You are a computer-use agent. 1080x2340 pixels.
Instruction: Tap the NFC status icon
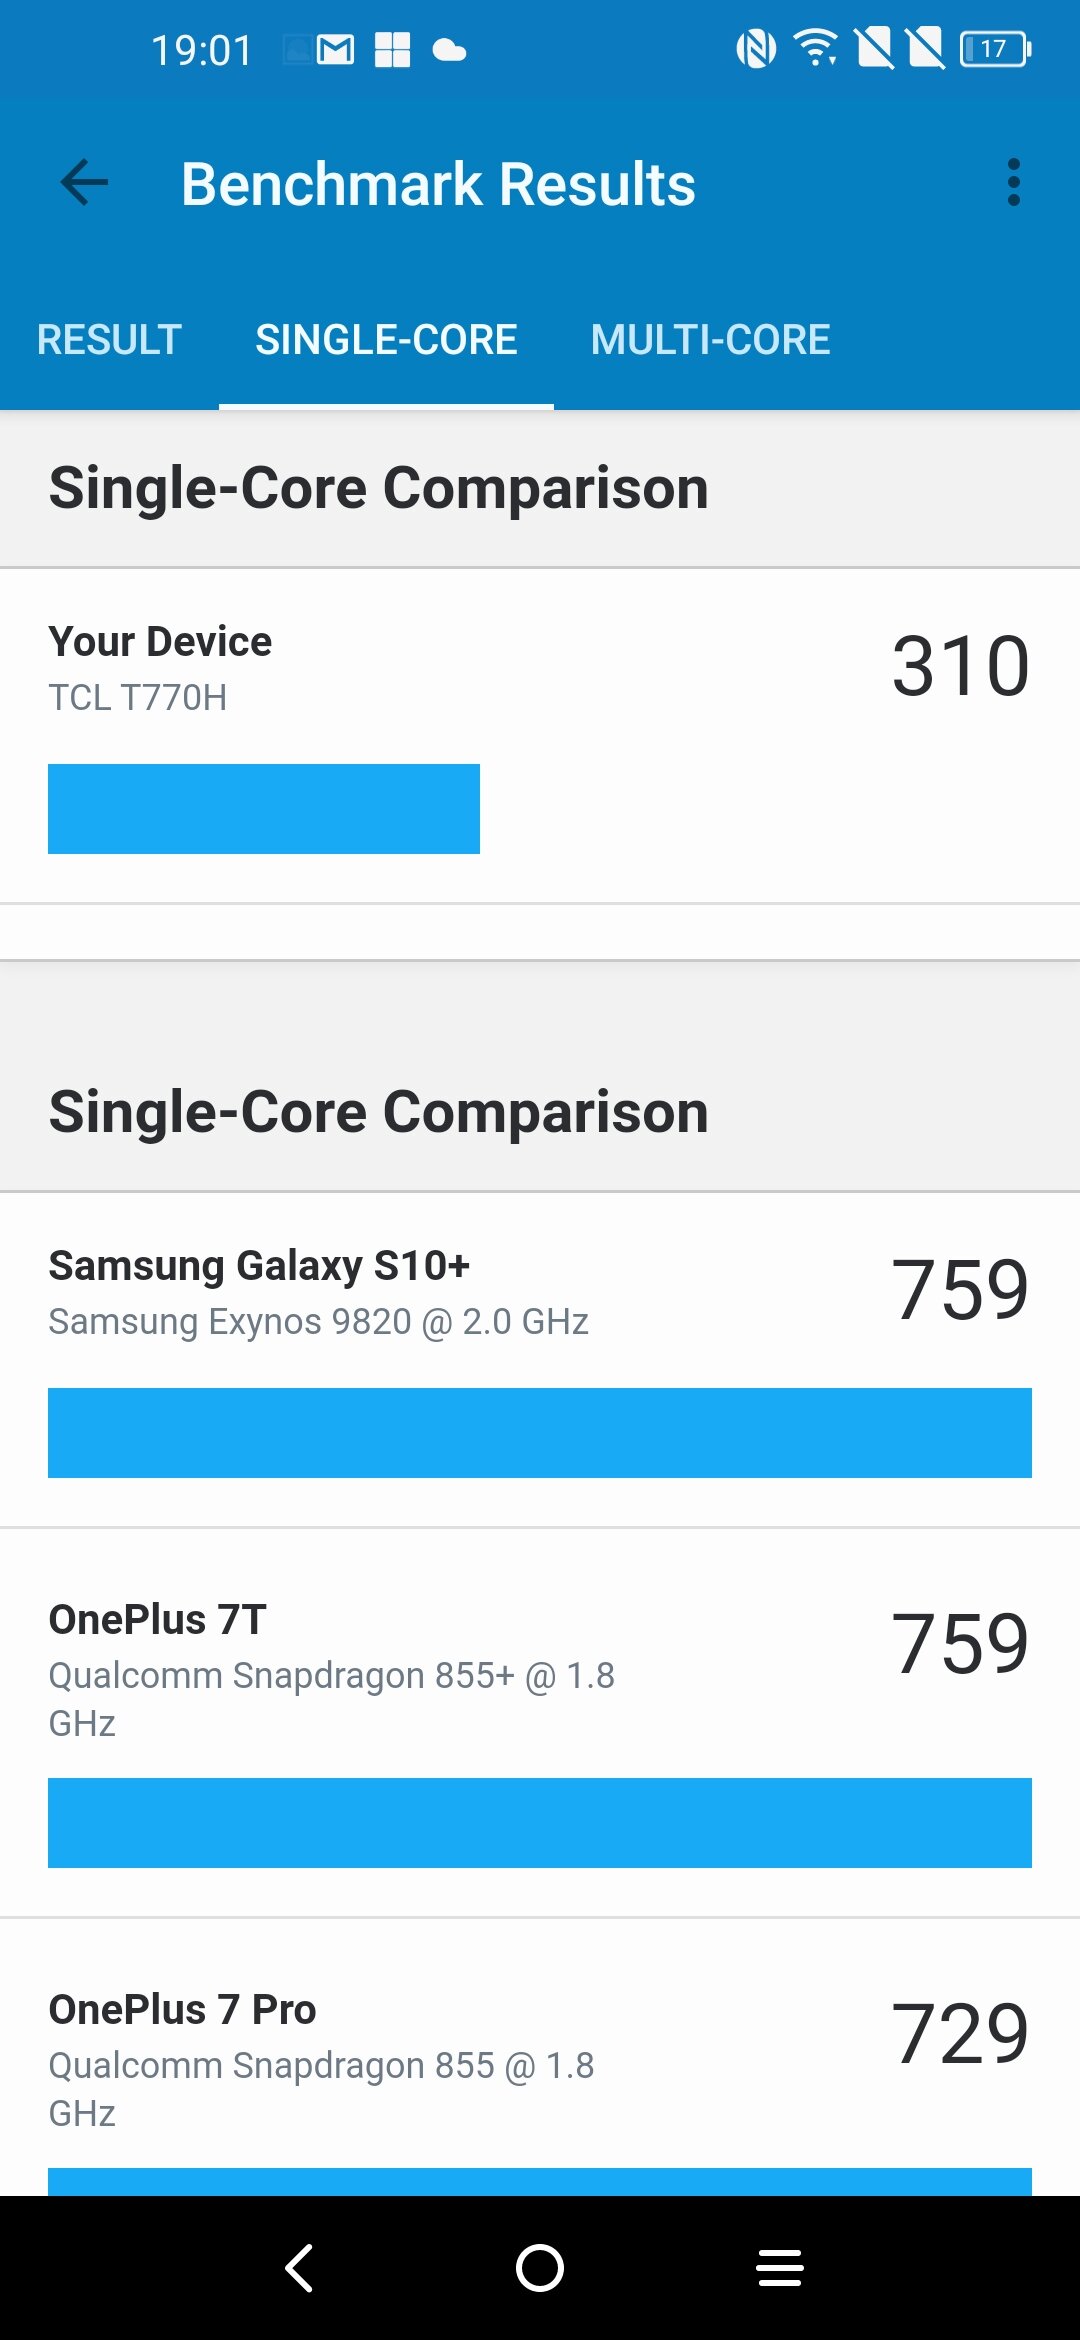[x=756, y=49]
